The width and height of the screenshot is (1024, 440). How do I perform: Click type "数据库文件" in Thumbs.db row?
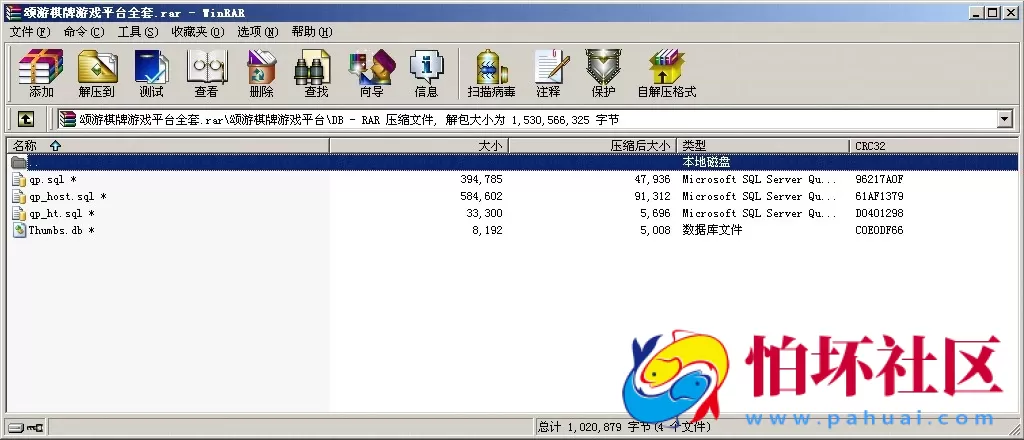click(x=712, y=230)
